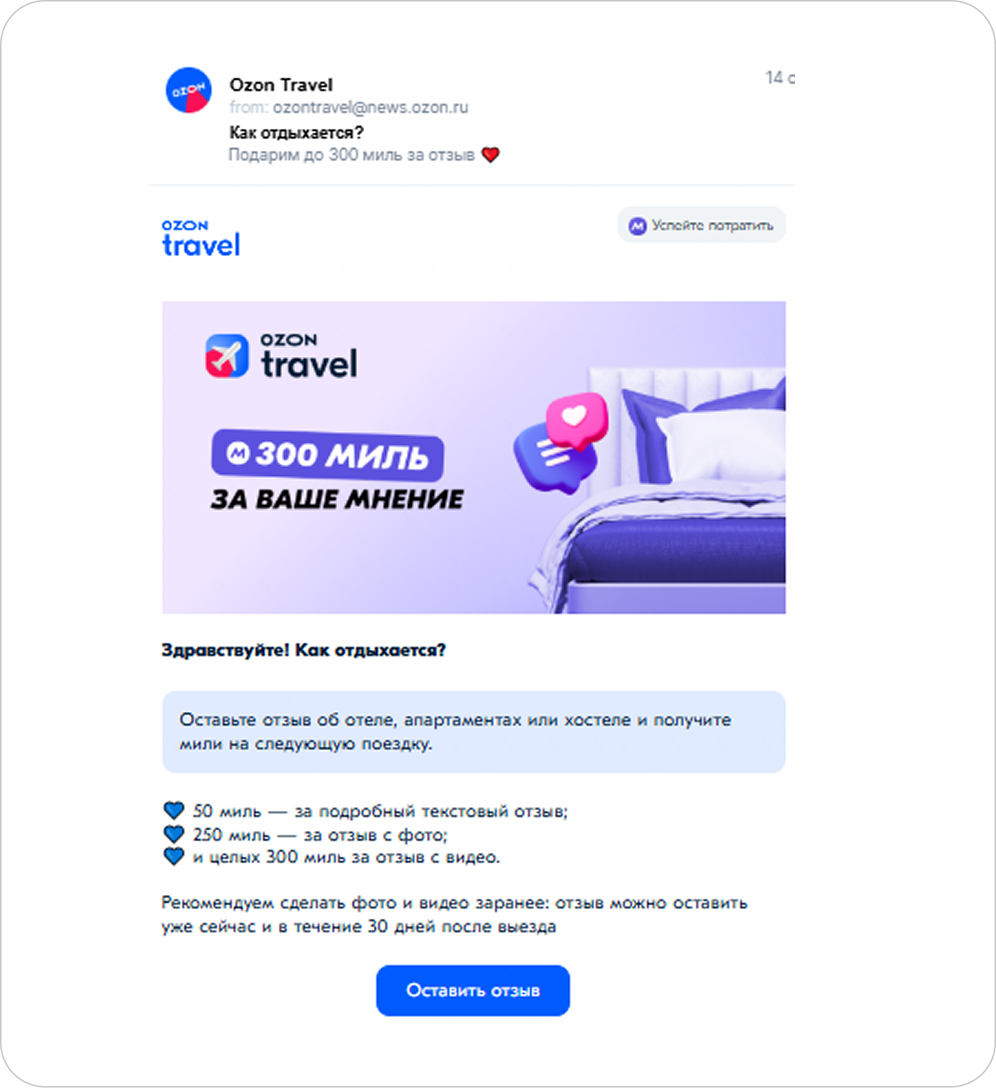Open the bed promotional banner image
This screenshot has height=1088, width=996.
point(473,457)
